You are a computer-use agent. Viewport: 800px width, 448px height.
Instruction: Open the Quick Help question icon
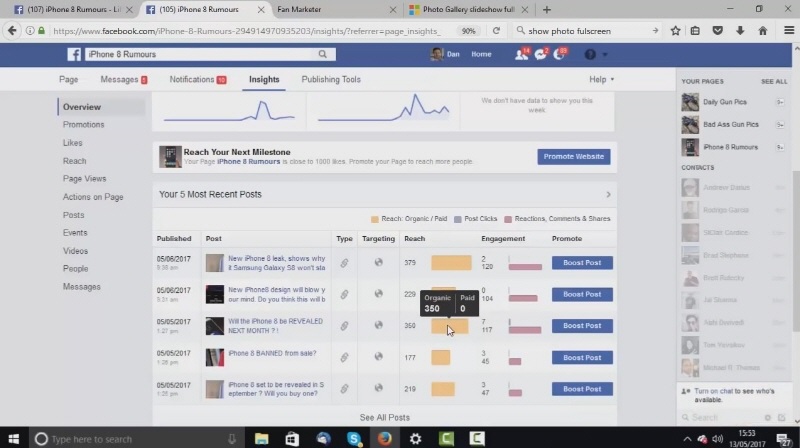590,54
